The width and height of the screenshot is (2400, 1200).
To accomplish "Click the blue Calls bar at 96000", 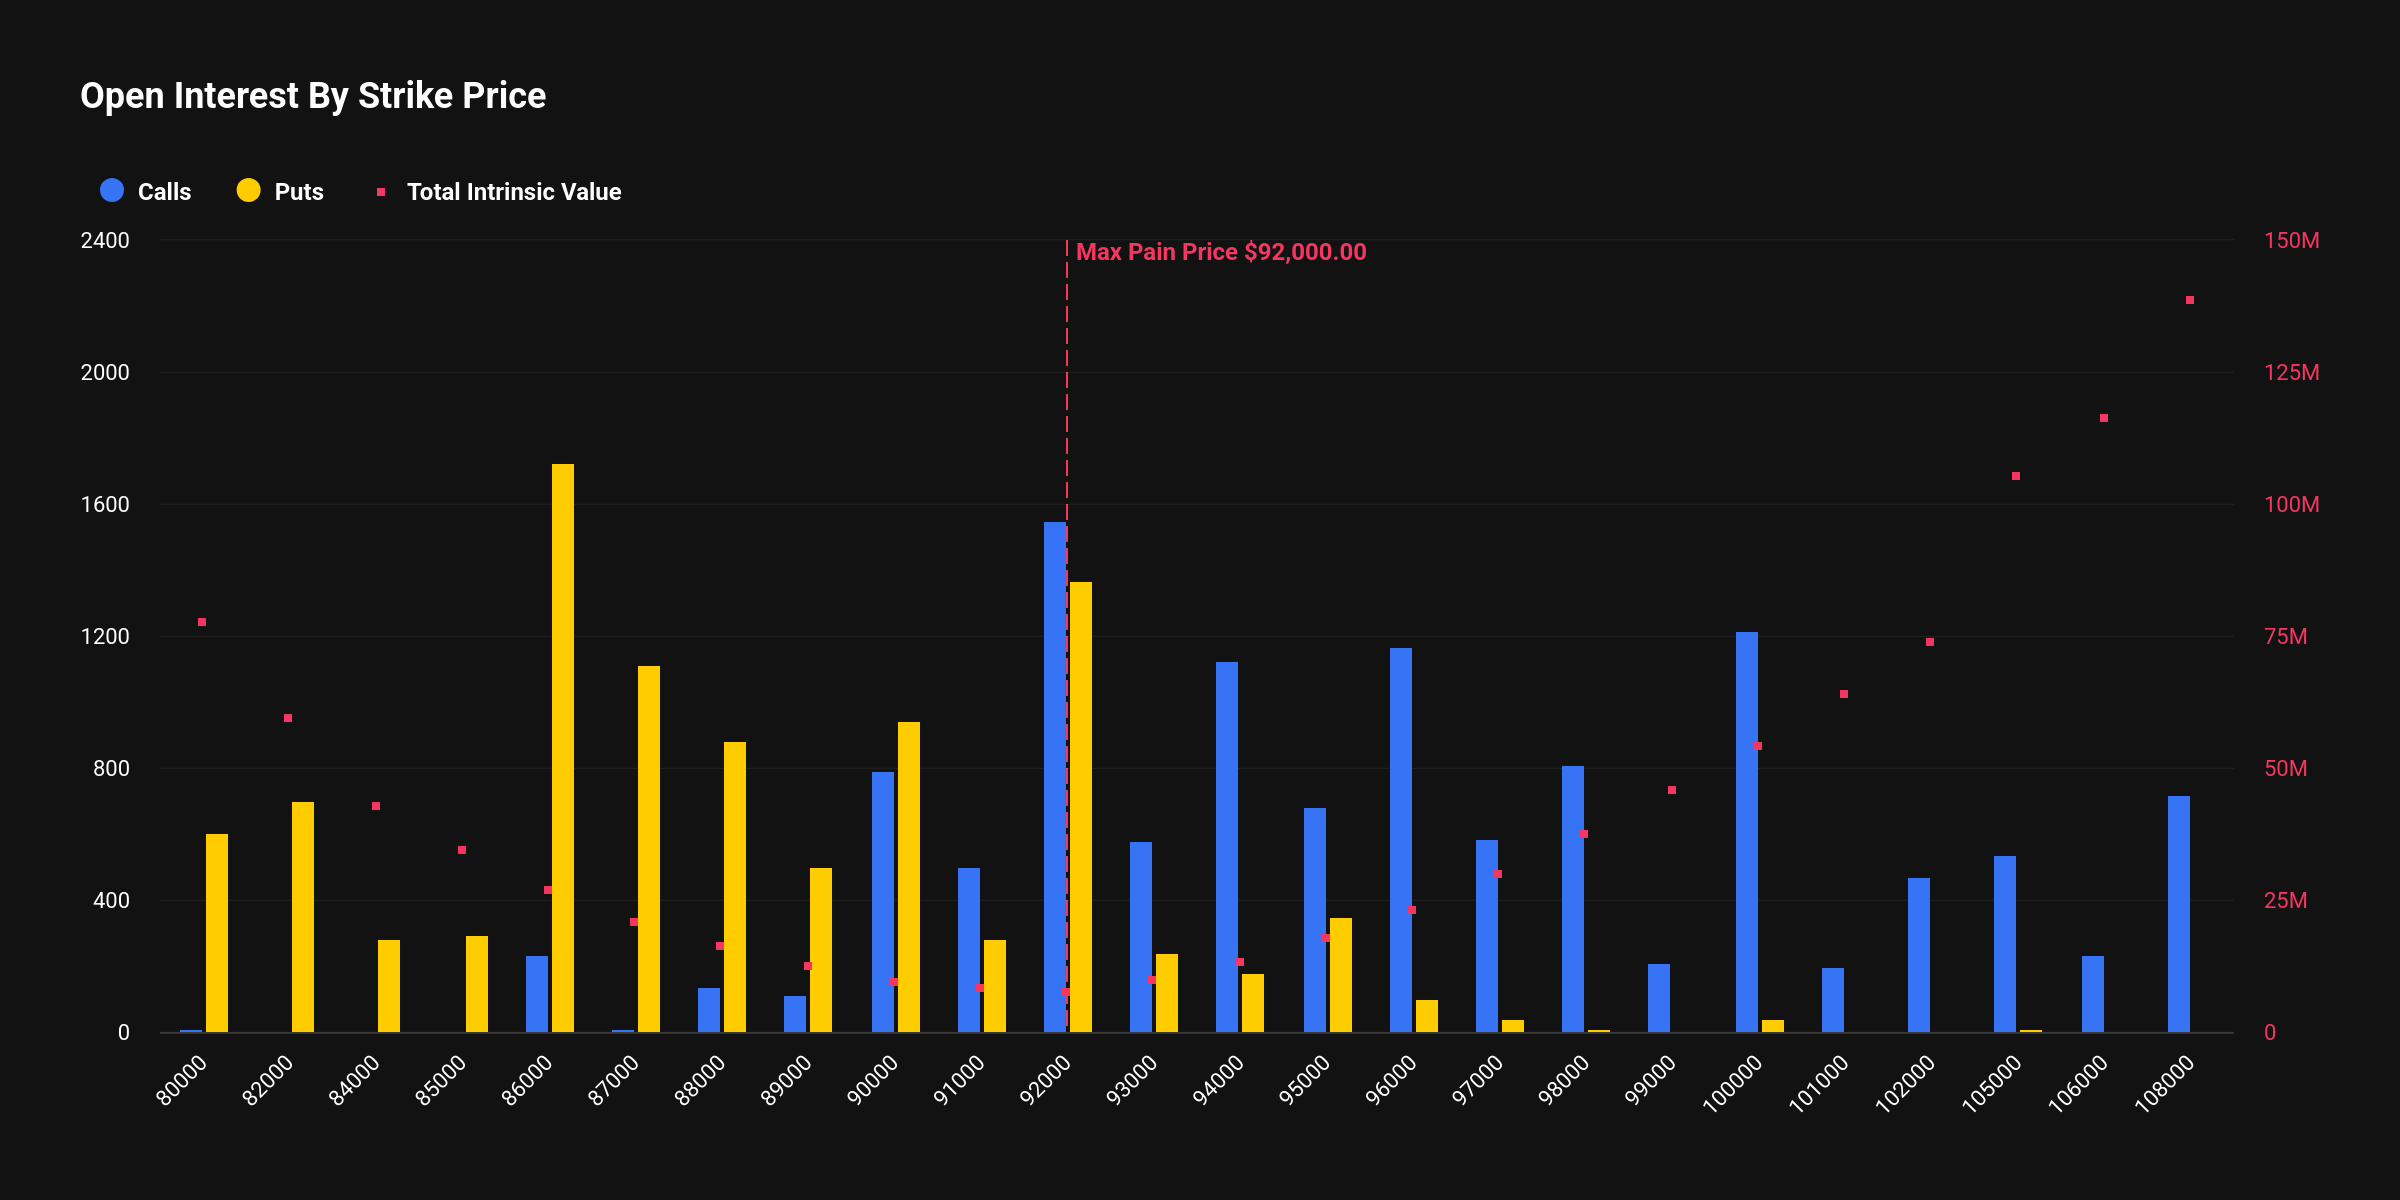I will point(1401,840).
